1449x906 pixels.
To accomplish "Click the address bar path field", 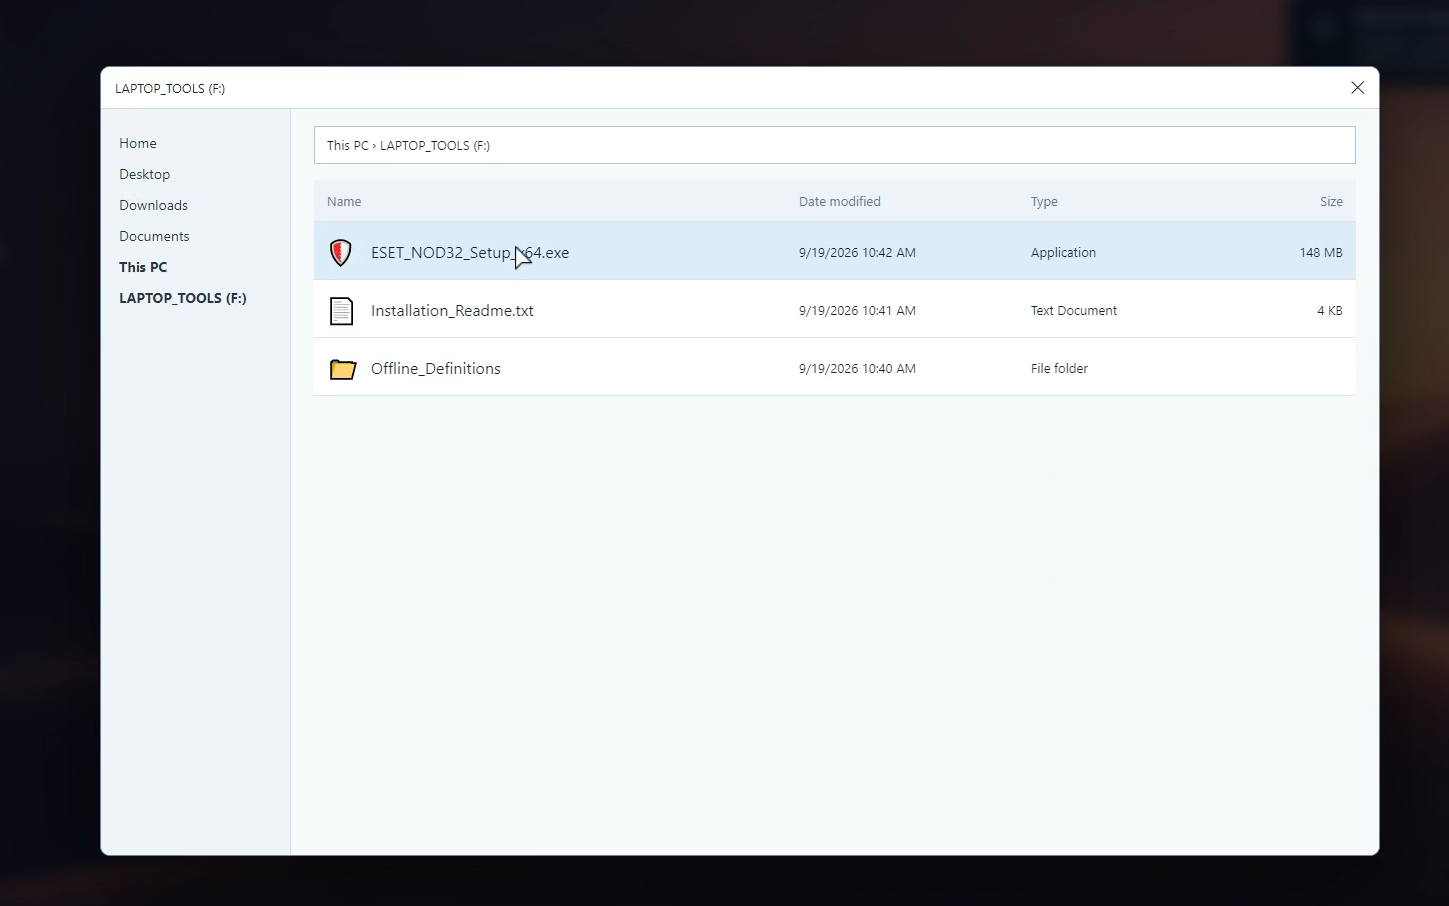I will [x=834, y=145].
